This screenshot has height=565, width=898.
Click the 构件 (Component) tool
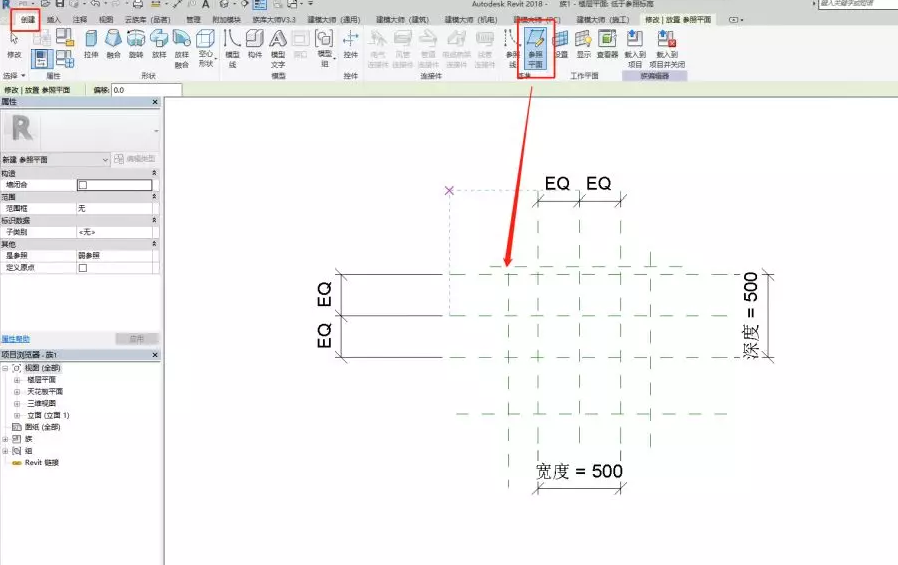(x=255, y=44)
